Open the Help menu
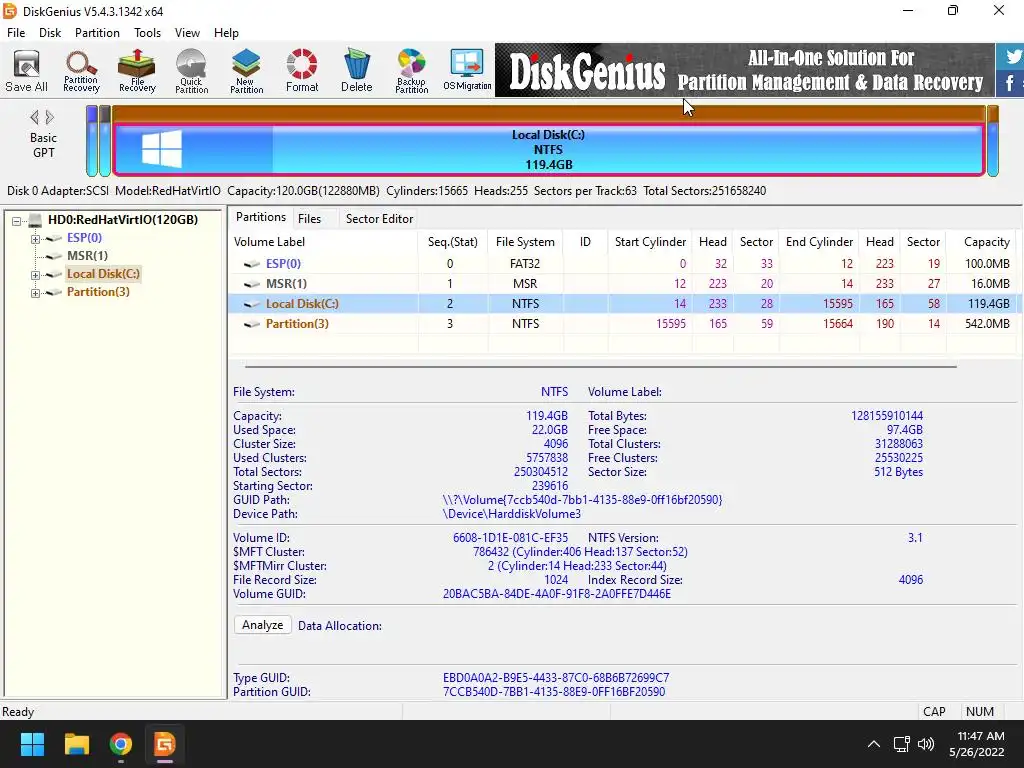1024x768 pixels. click(226, 33)
